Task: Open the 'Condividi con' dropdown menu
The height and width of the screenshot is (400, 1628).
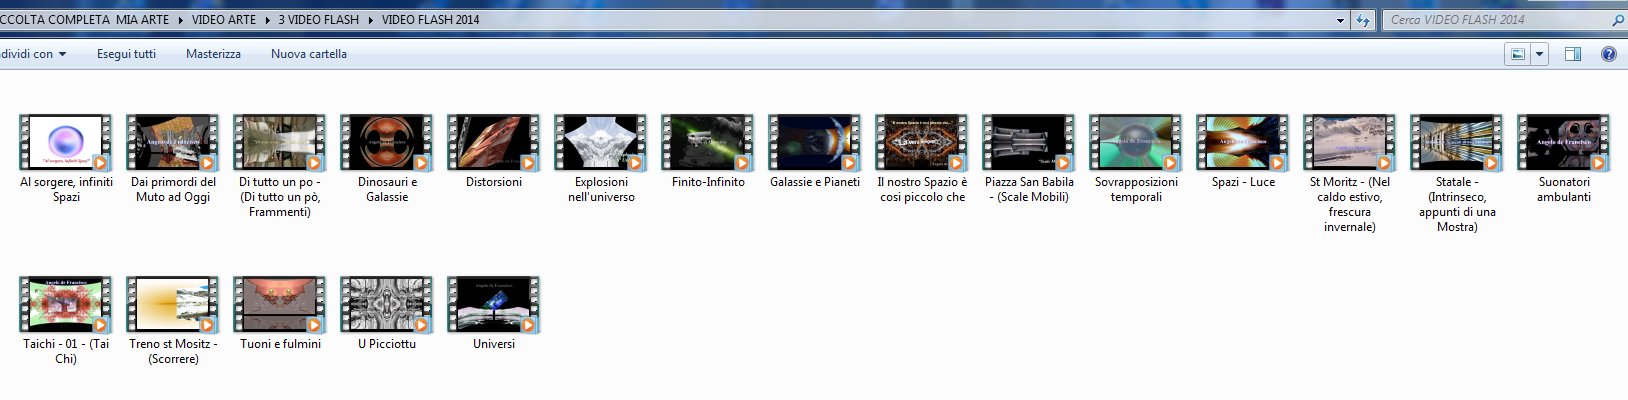Action: (x=33, y=54)
